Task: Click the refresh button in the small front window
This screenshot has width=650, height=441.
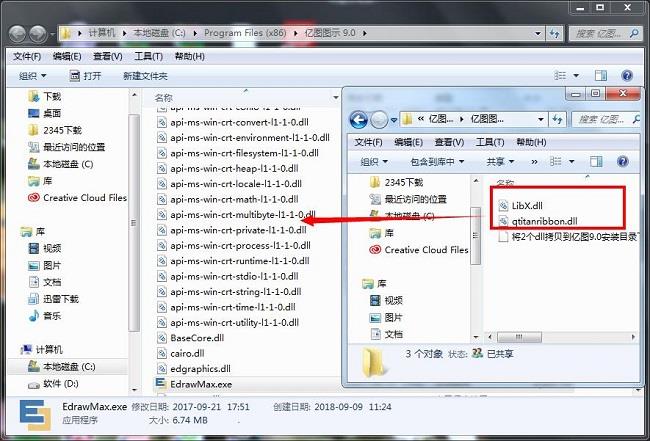Action: pyautogui.click(x=557, y=120)
